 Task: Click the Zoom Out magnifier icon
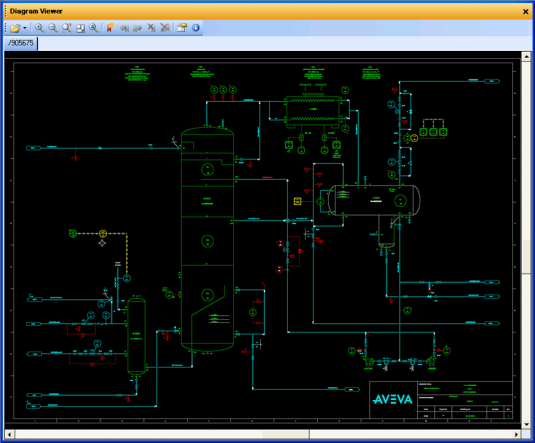pyautogui.click(x=53, y=28)
